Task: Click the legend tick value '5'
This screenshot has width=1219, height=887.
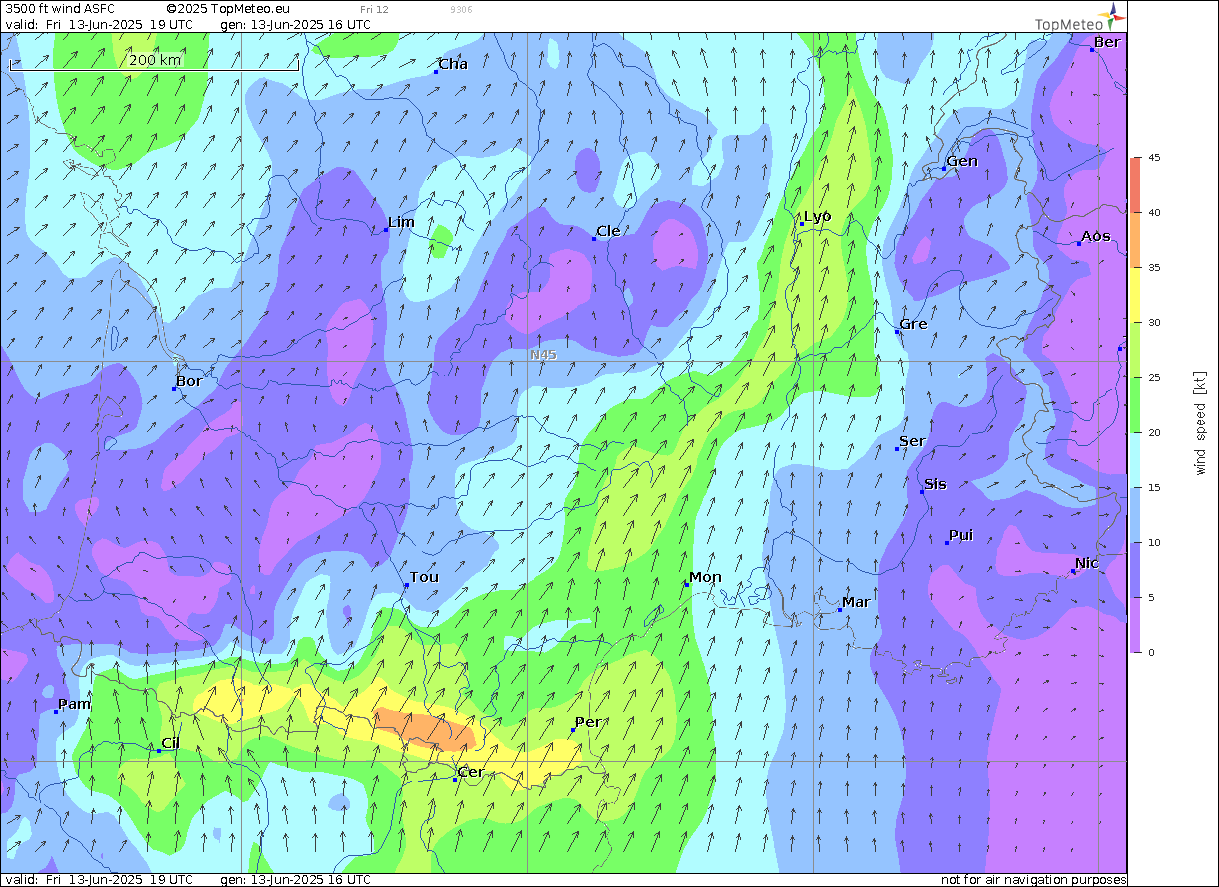Action: pyautogui.click(x=1151, y=597)
